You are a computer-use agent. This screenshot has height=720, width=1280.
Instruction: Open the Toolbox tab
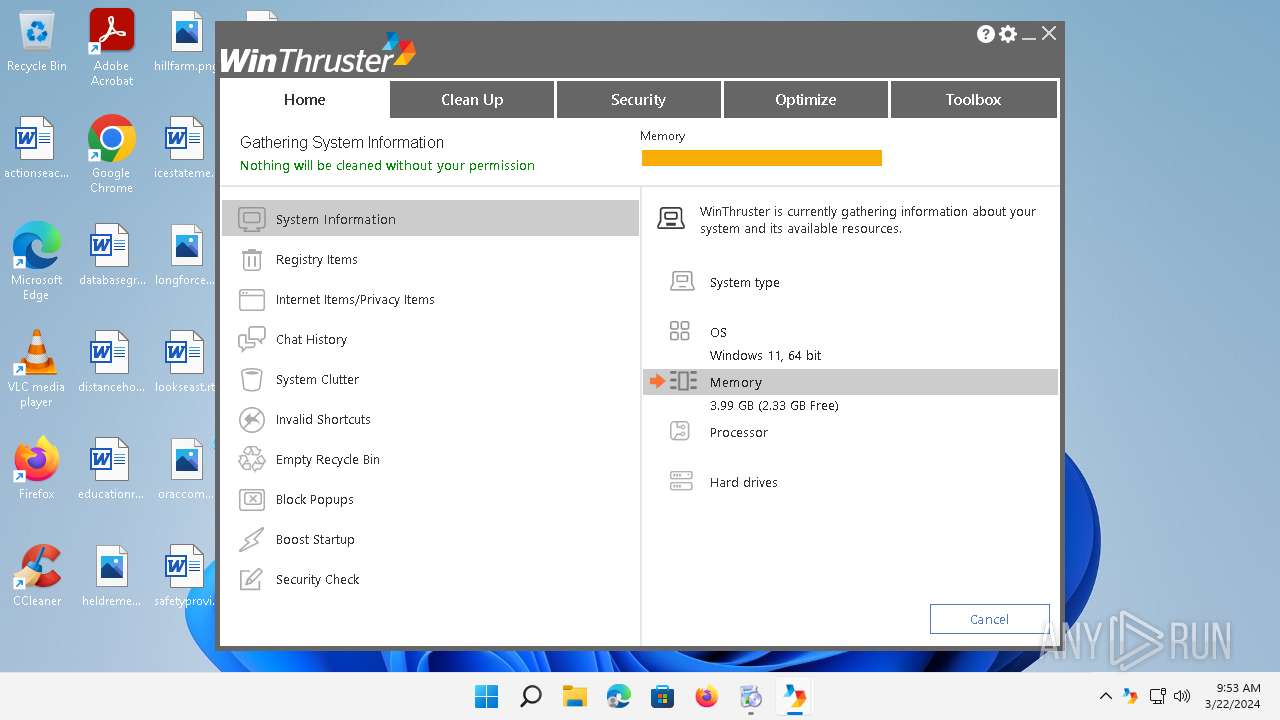point(973,99)
